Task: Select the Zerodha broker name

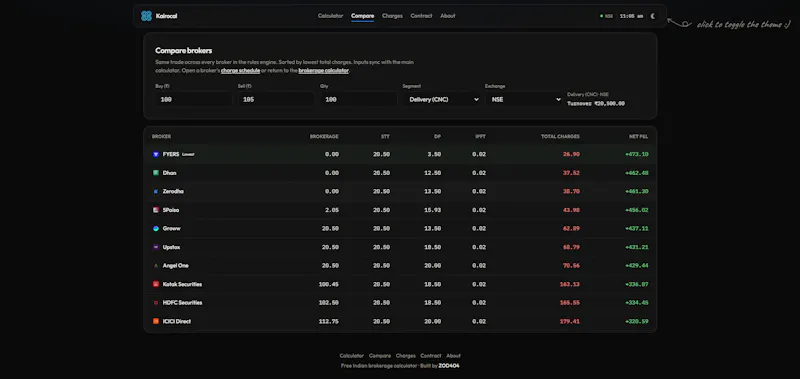Action: (x=173, y=191)
